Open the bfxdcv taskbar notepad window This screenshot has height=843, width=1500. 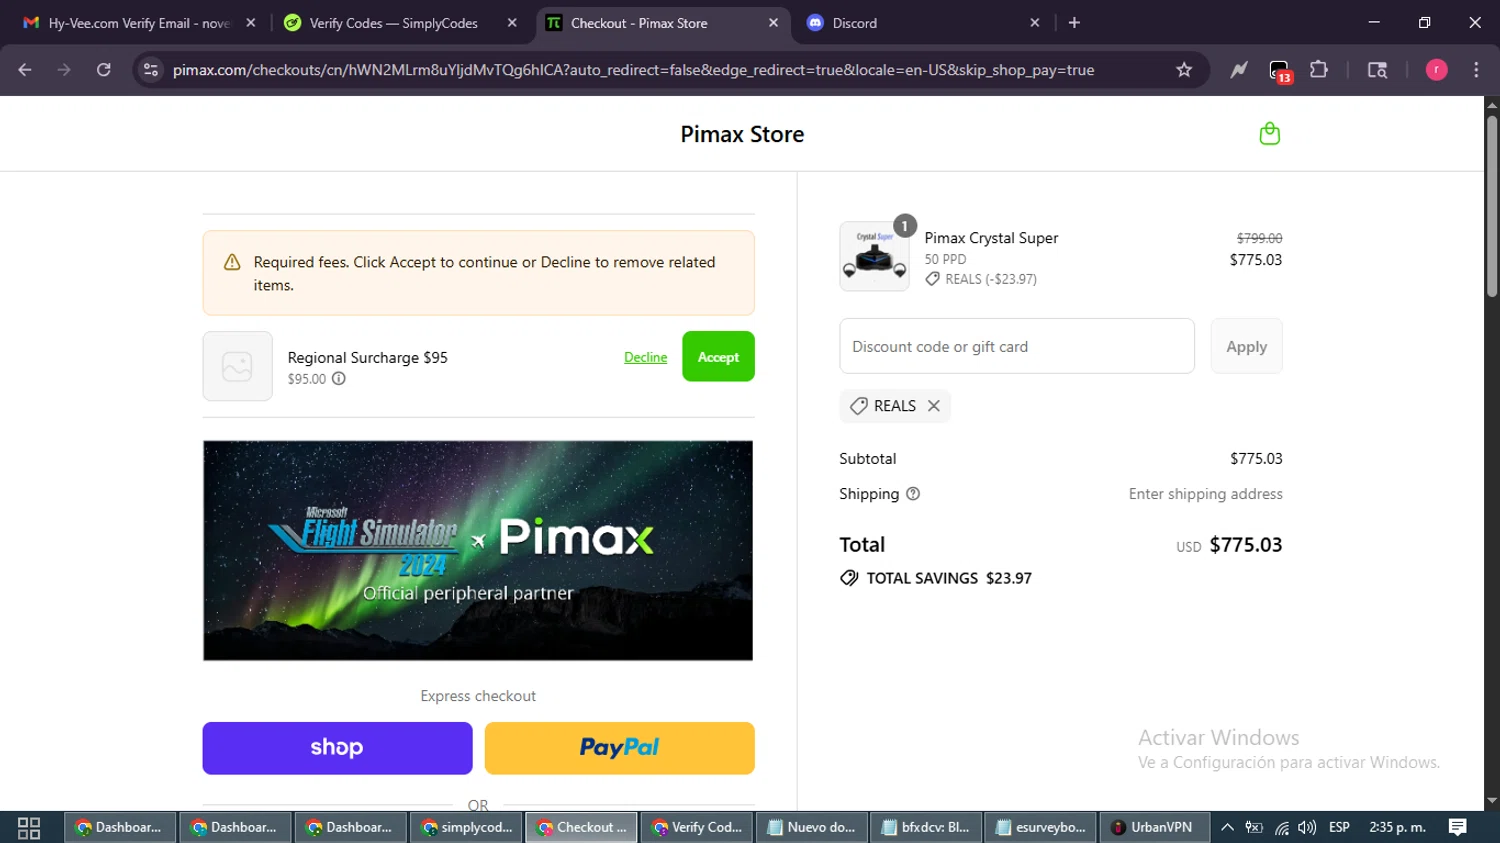coord(926,828)
